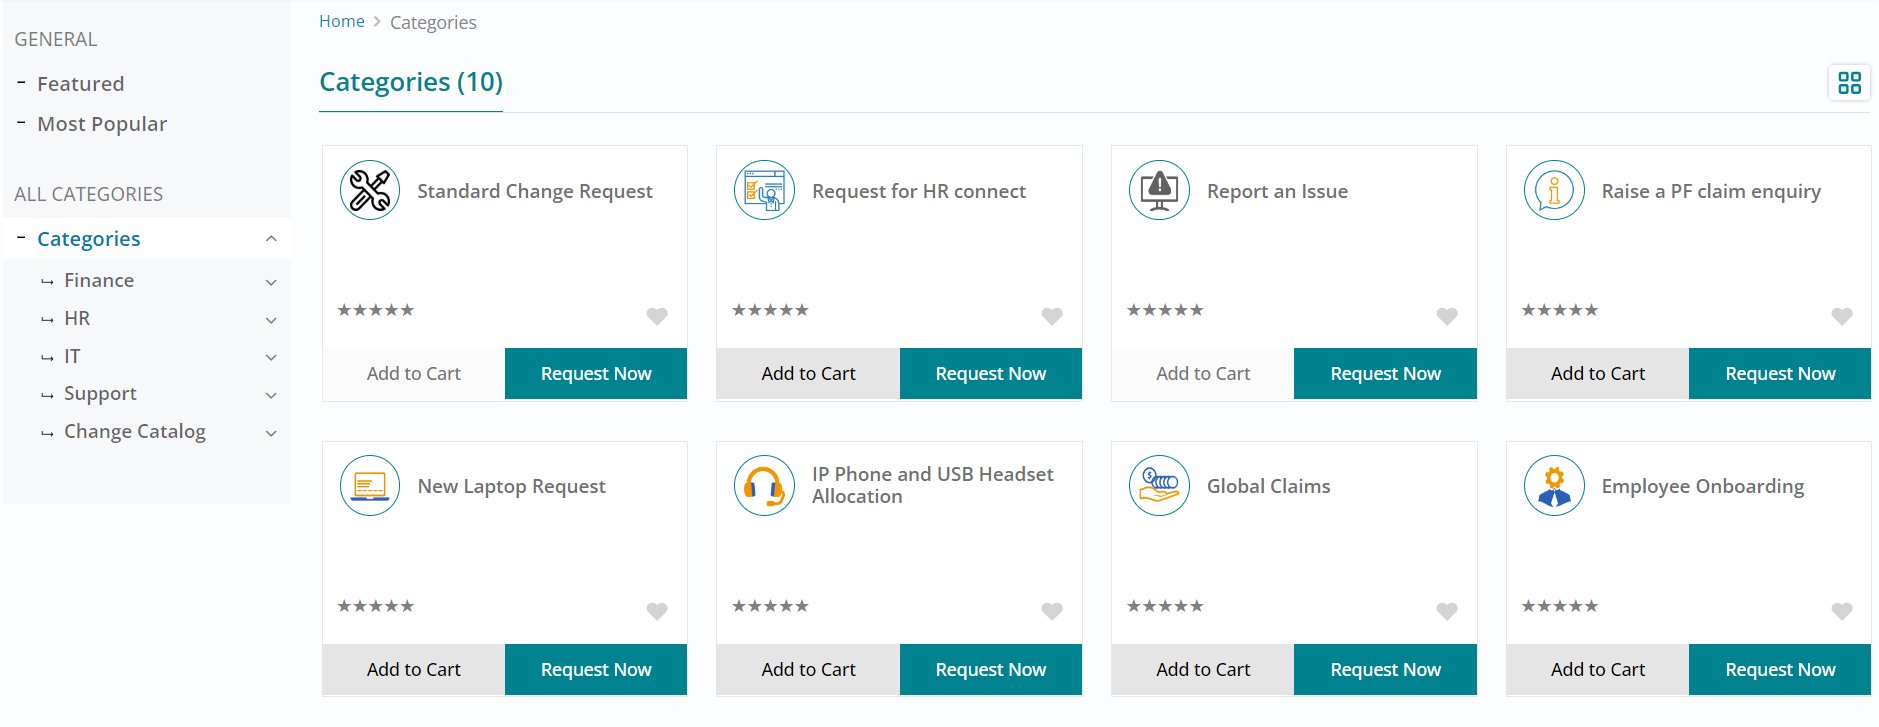Click Request Now for Report an Issue

(1385, 374)
